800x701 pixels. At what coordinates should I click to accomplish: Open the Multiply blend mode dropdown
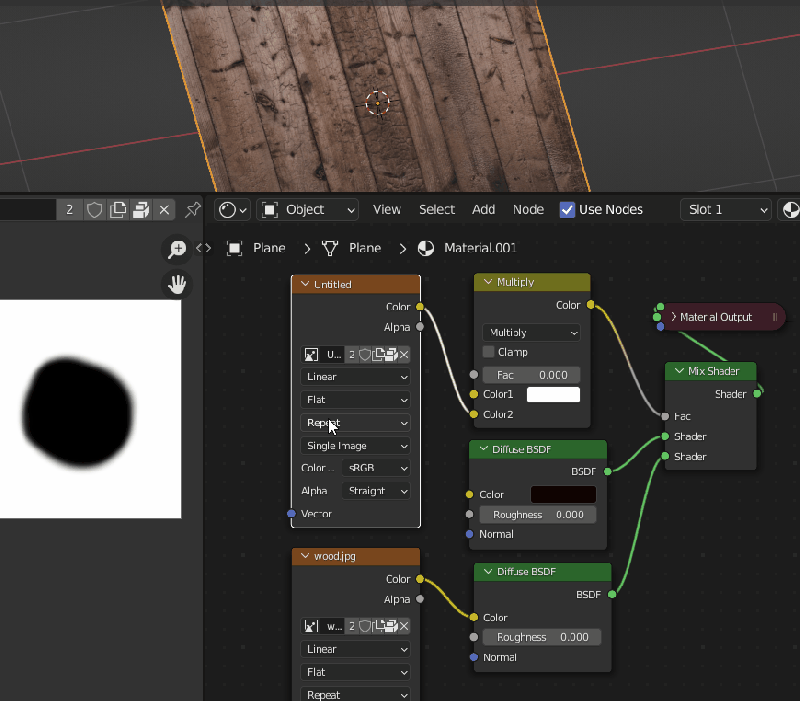[x=530, y=331]
